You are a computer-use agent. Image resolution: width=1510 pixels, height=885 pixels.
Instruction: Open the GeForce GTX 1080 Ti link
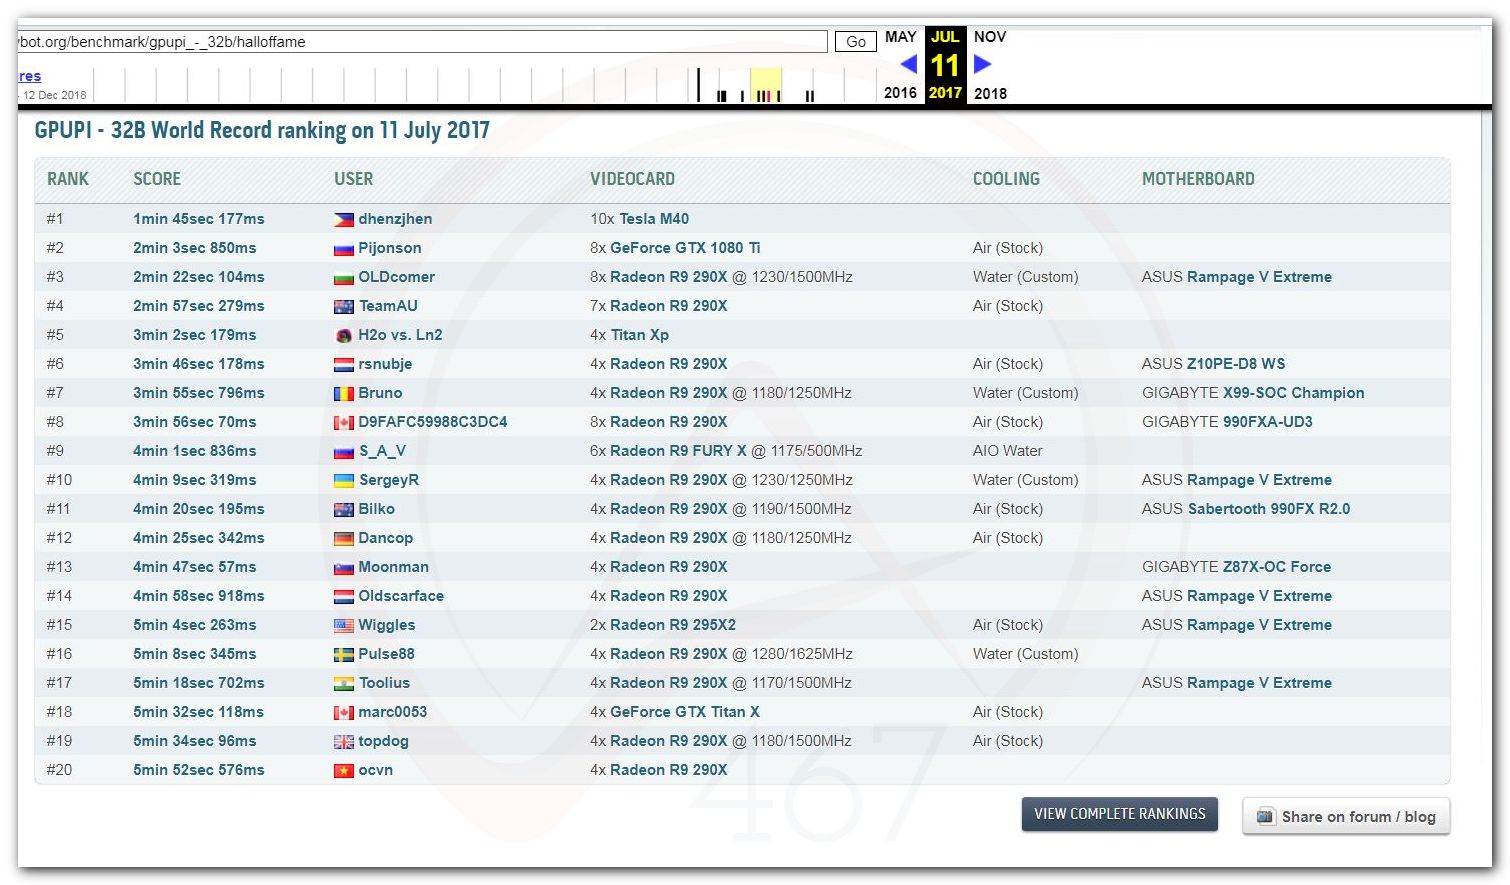[685, 248]
